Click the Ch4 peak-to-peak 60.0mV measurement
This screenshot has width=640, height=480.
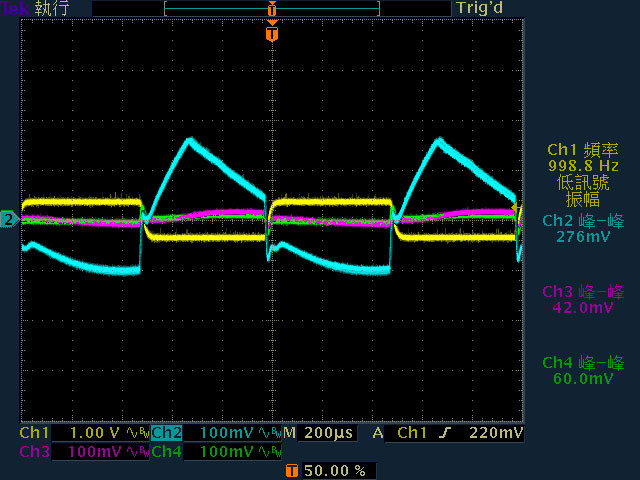(x=583, y=371)
